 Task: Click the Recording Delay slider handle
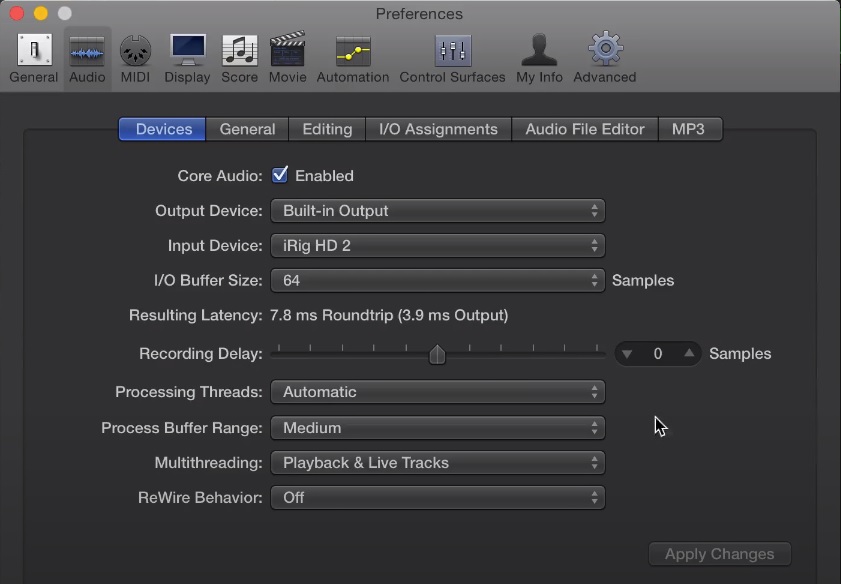click(x=437, y=354)
